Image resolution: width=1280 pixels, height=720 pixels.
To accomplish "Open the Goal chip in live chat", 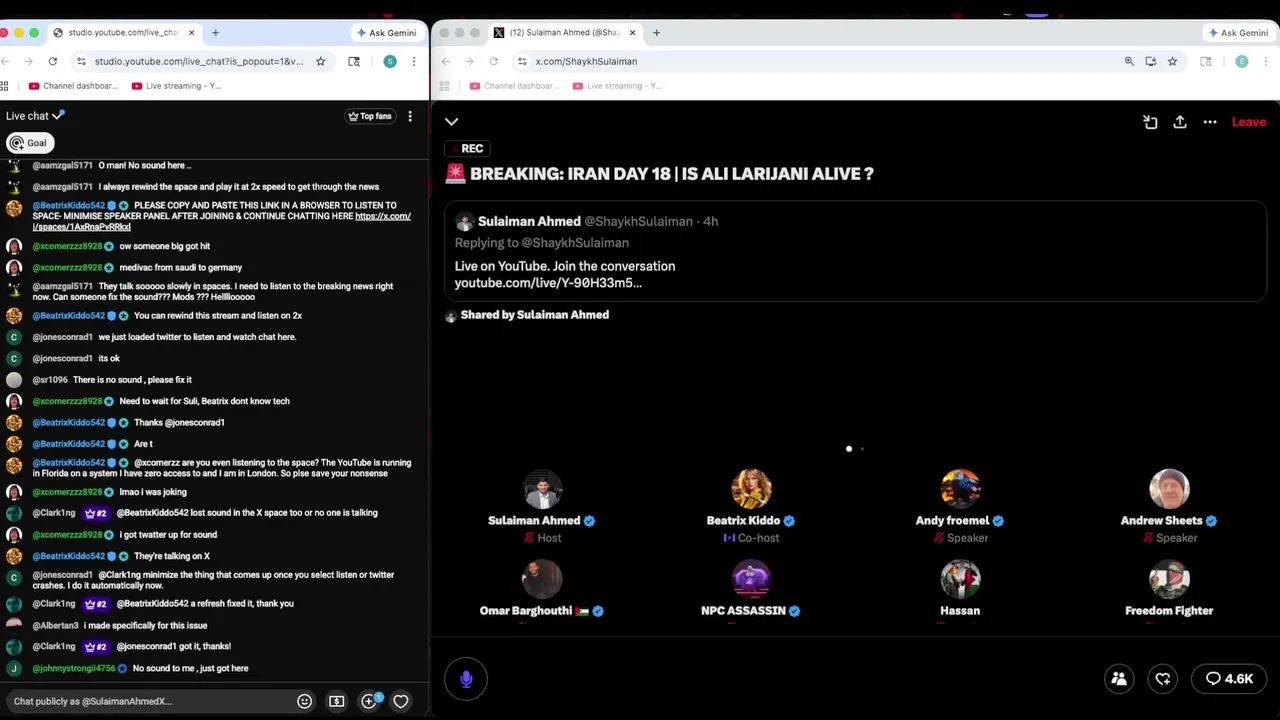I will pos(28,143).
